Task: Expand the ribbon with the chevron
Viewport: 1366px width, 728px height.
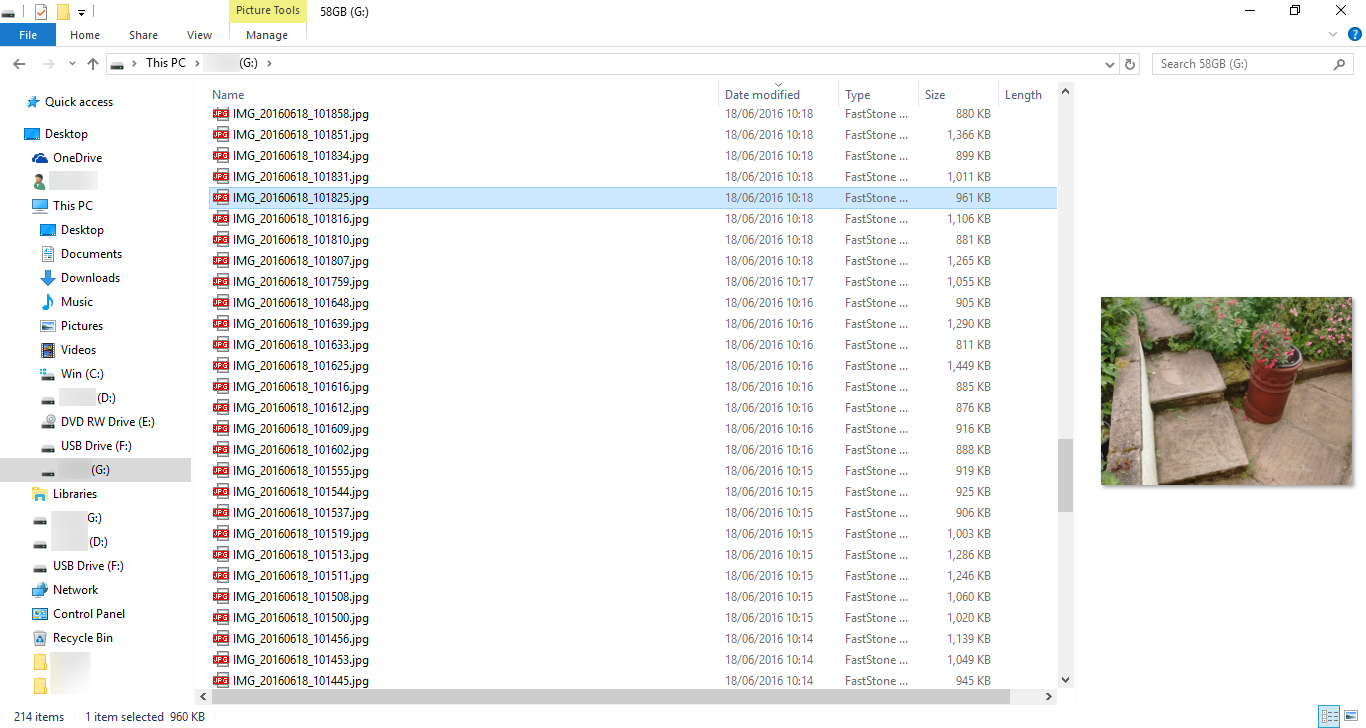Action: pos(1333,34)
